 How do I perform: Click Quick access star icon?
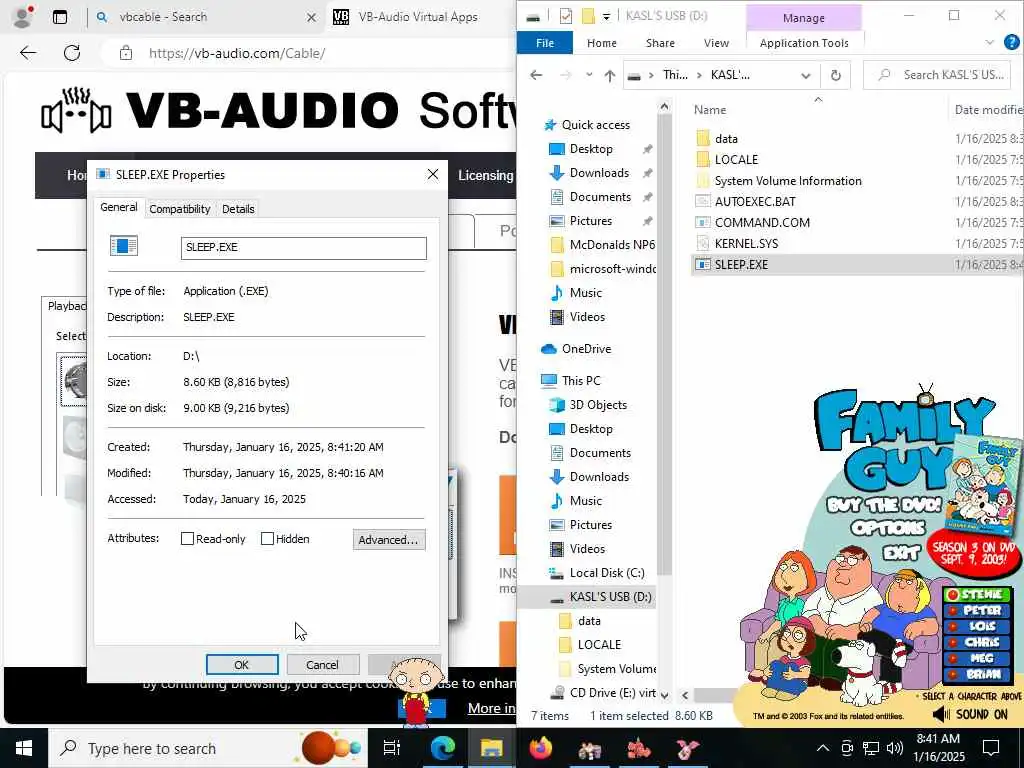551,125
